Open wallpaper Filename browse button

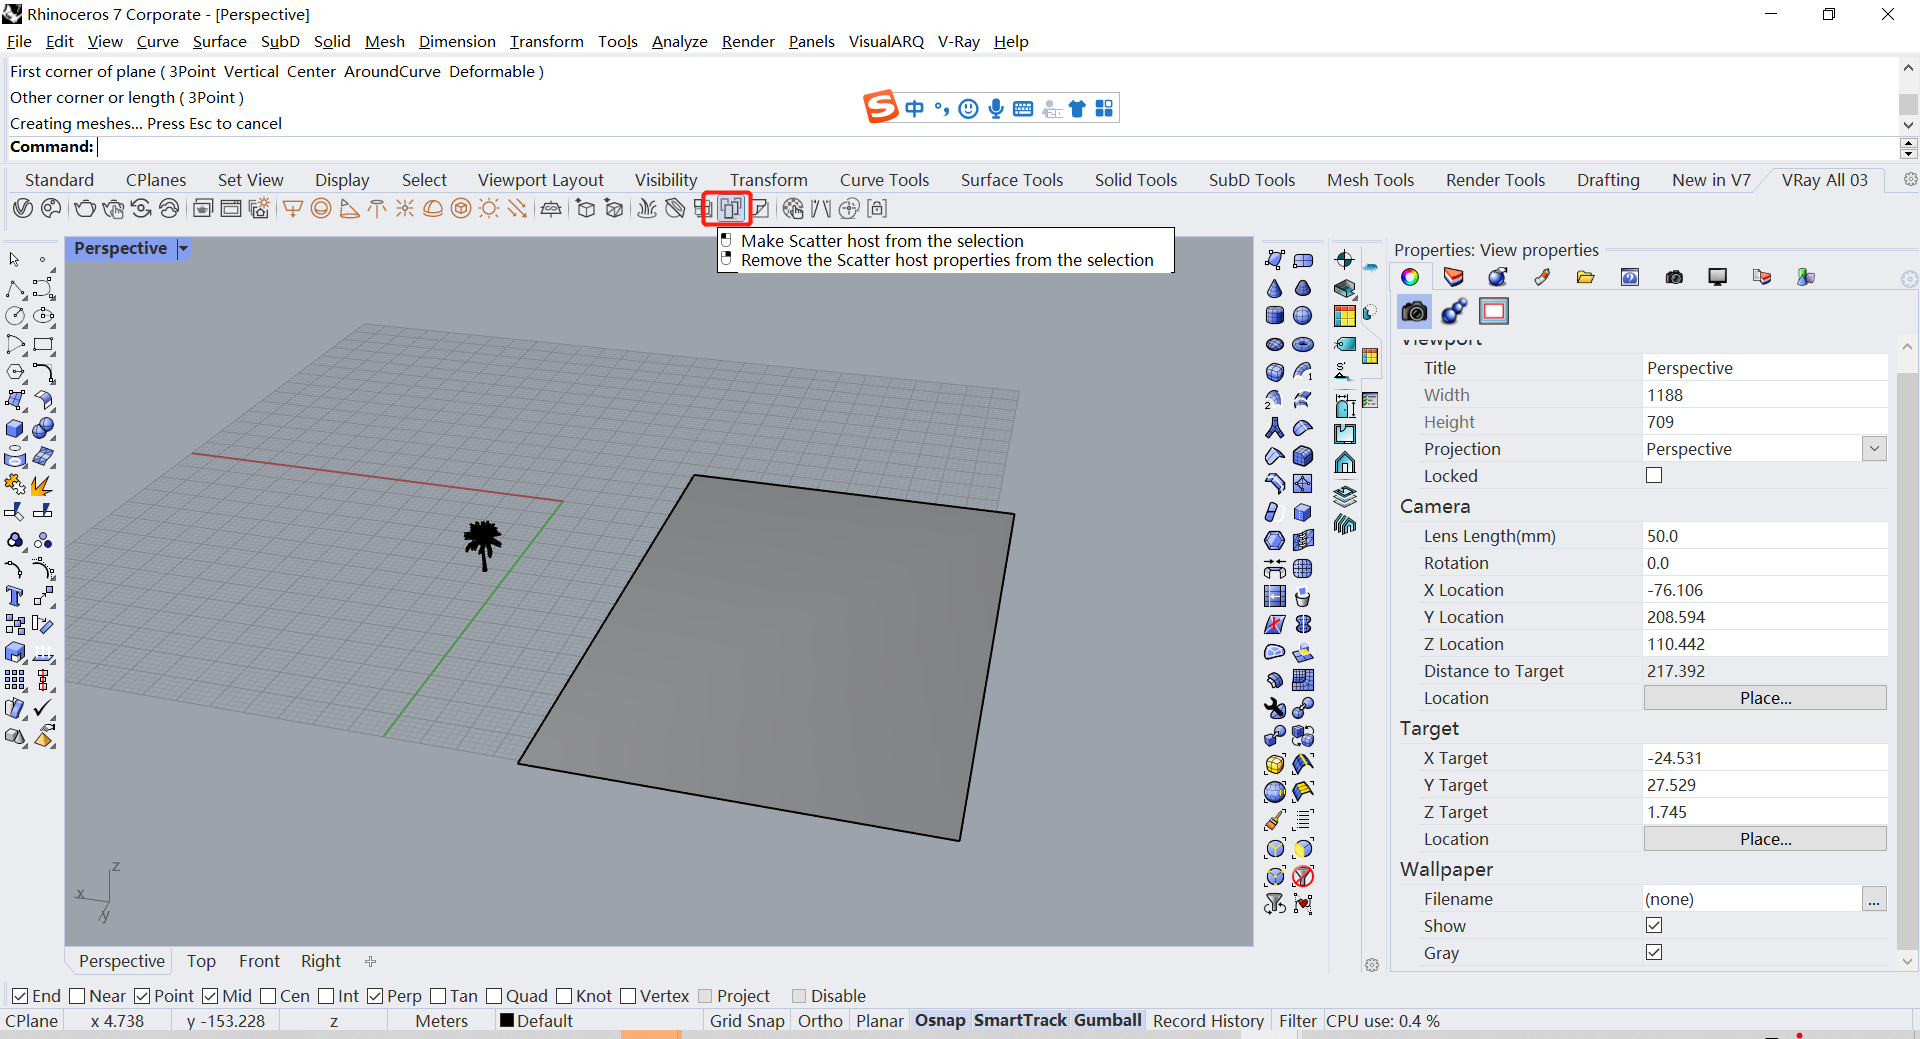point(1874,899)
